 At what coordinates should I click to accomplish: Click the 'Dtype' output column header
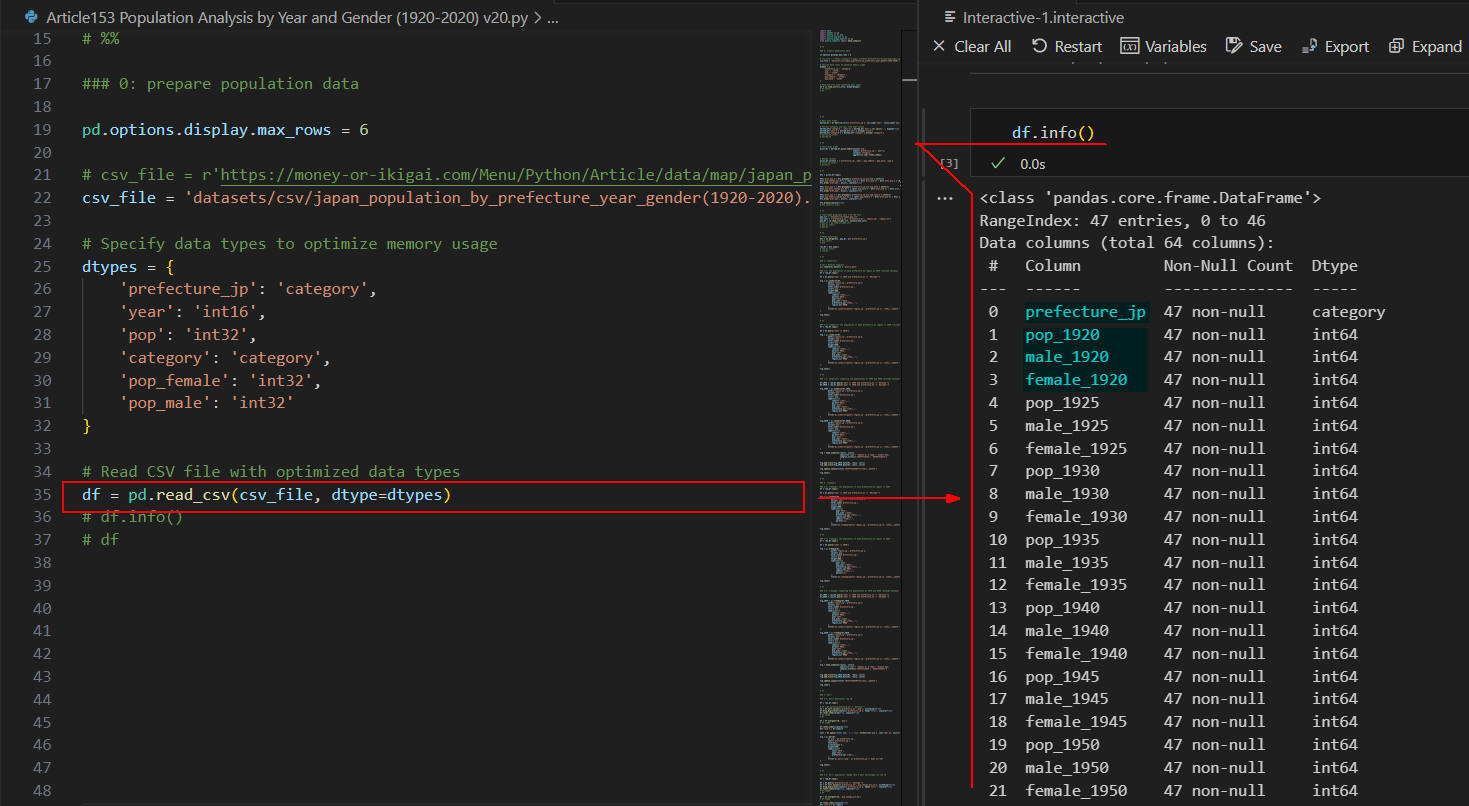(x=1335, y=266)
